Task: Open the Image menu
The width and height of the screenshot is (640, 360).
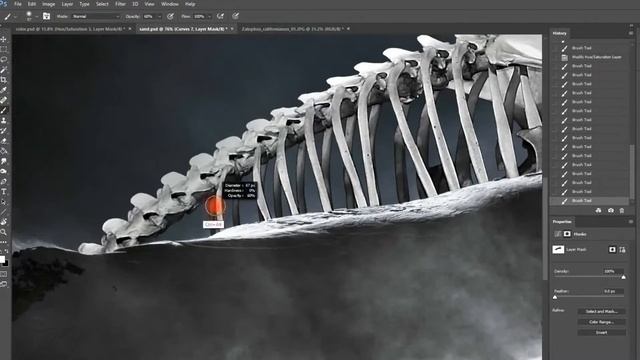Action: 49,4
